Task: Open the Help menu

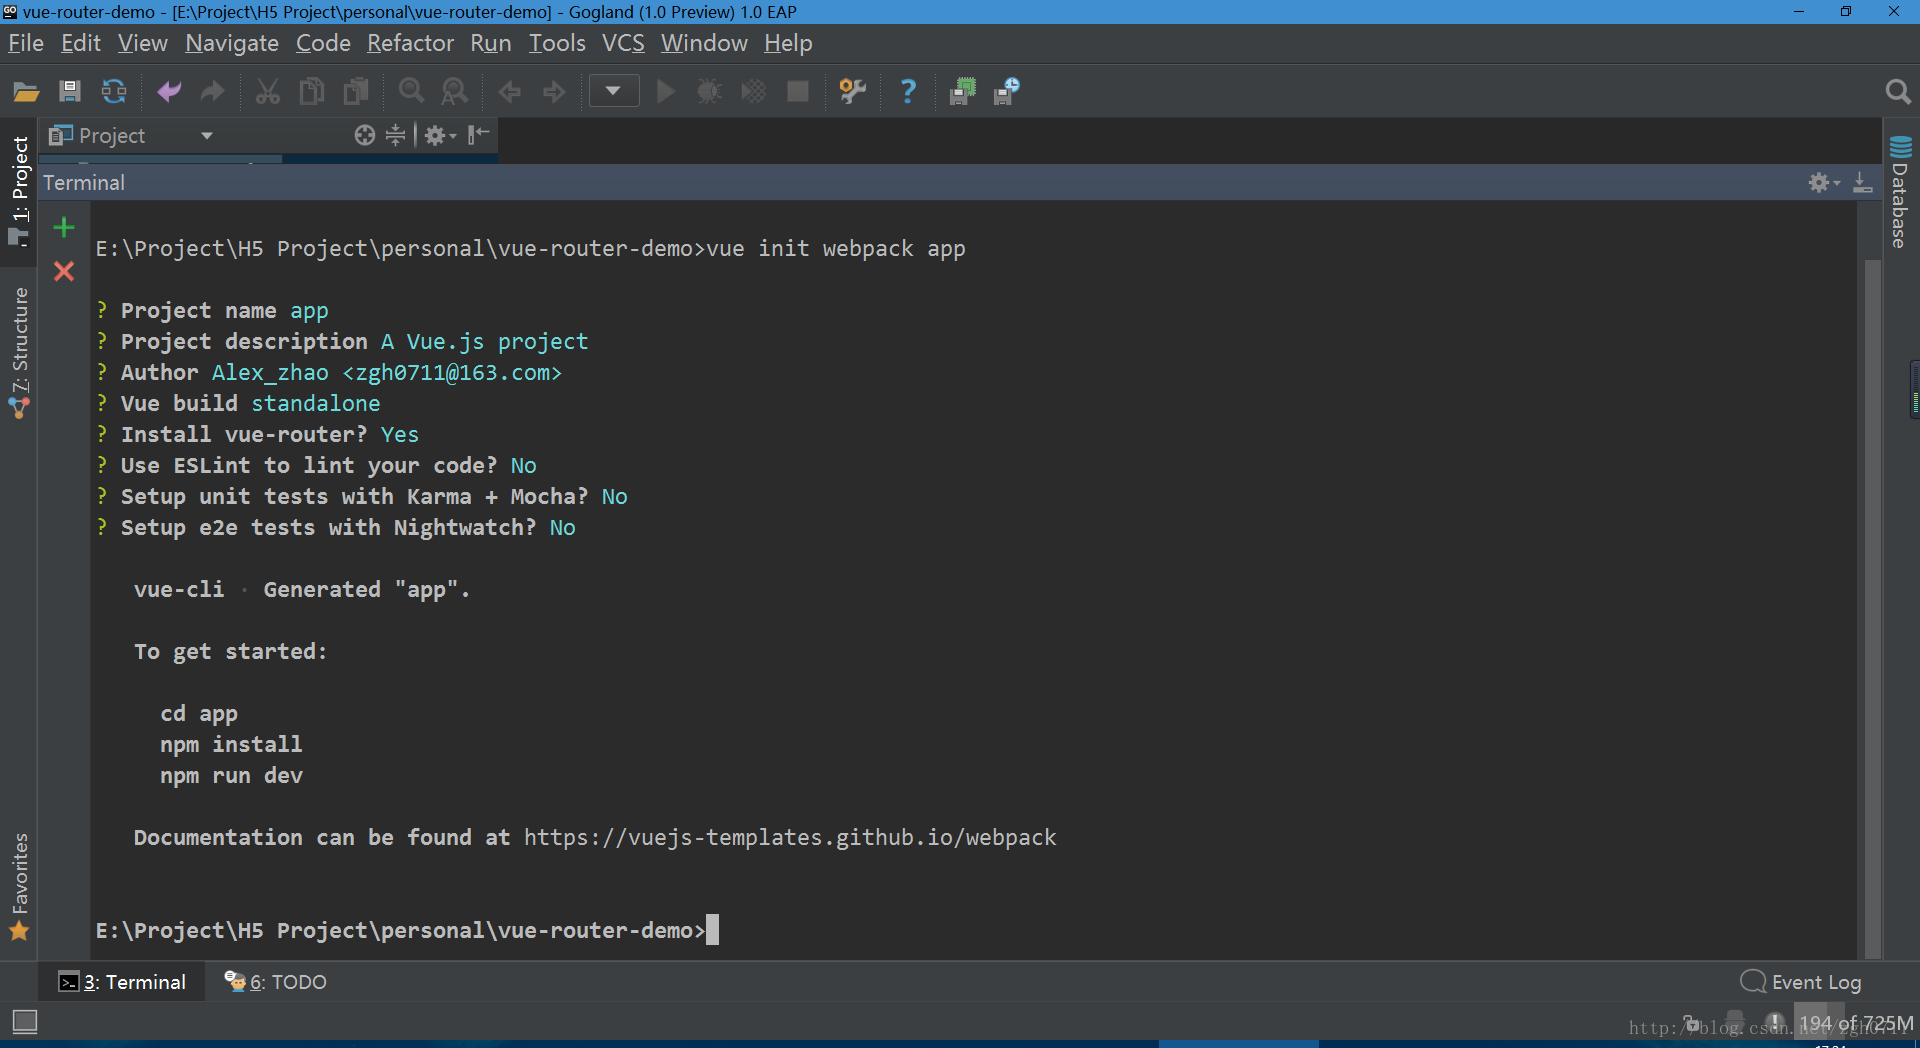Action: [788, 43]
